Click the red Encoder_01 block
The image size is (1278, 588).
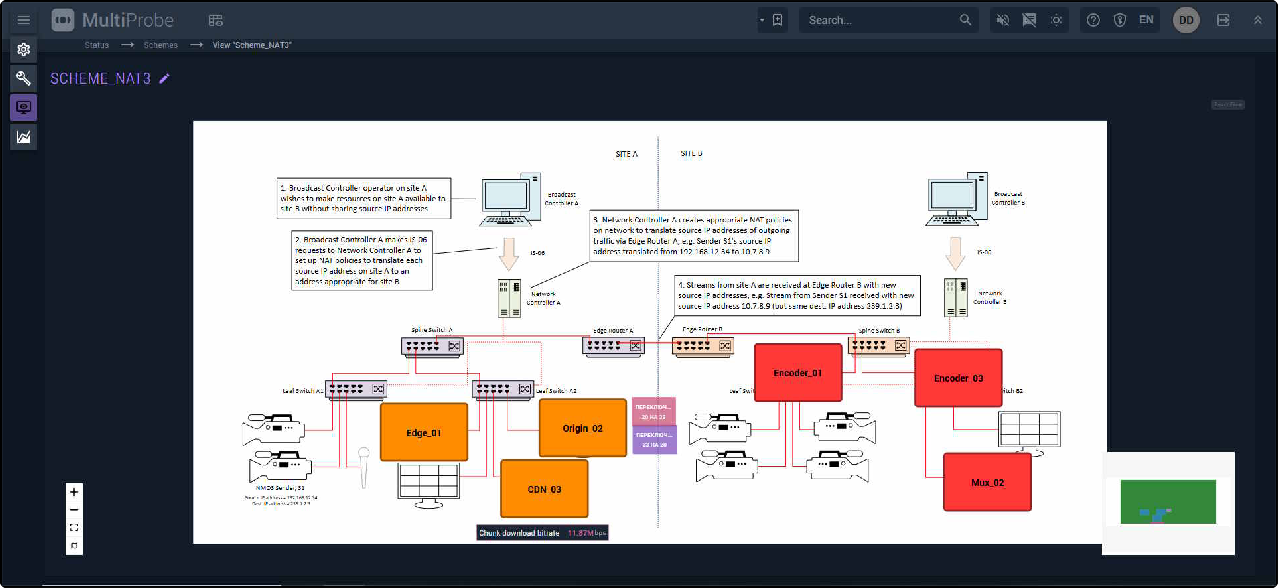(796, 373)
